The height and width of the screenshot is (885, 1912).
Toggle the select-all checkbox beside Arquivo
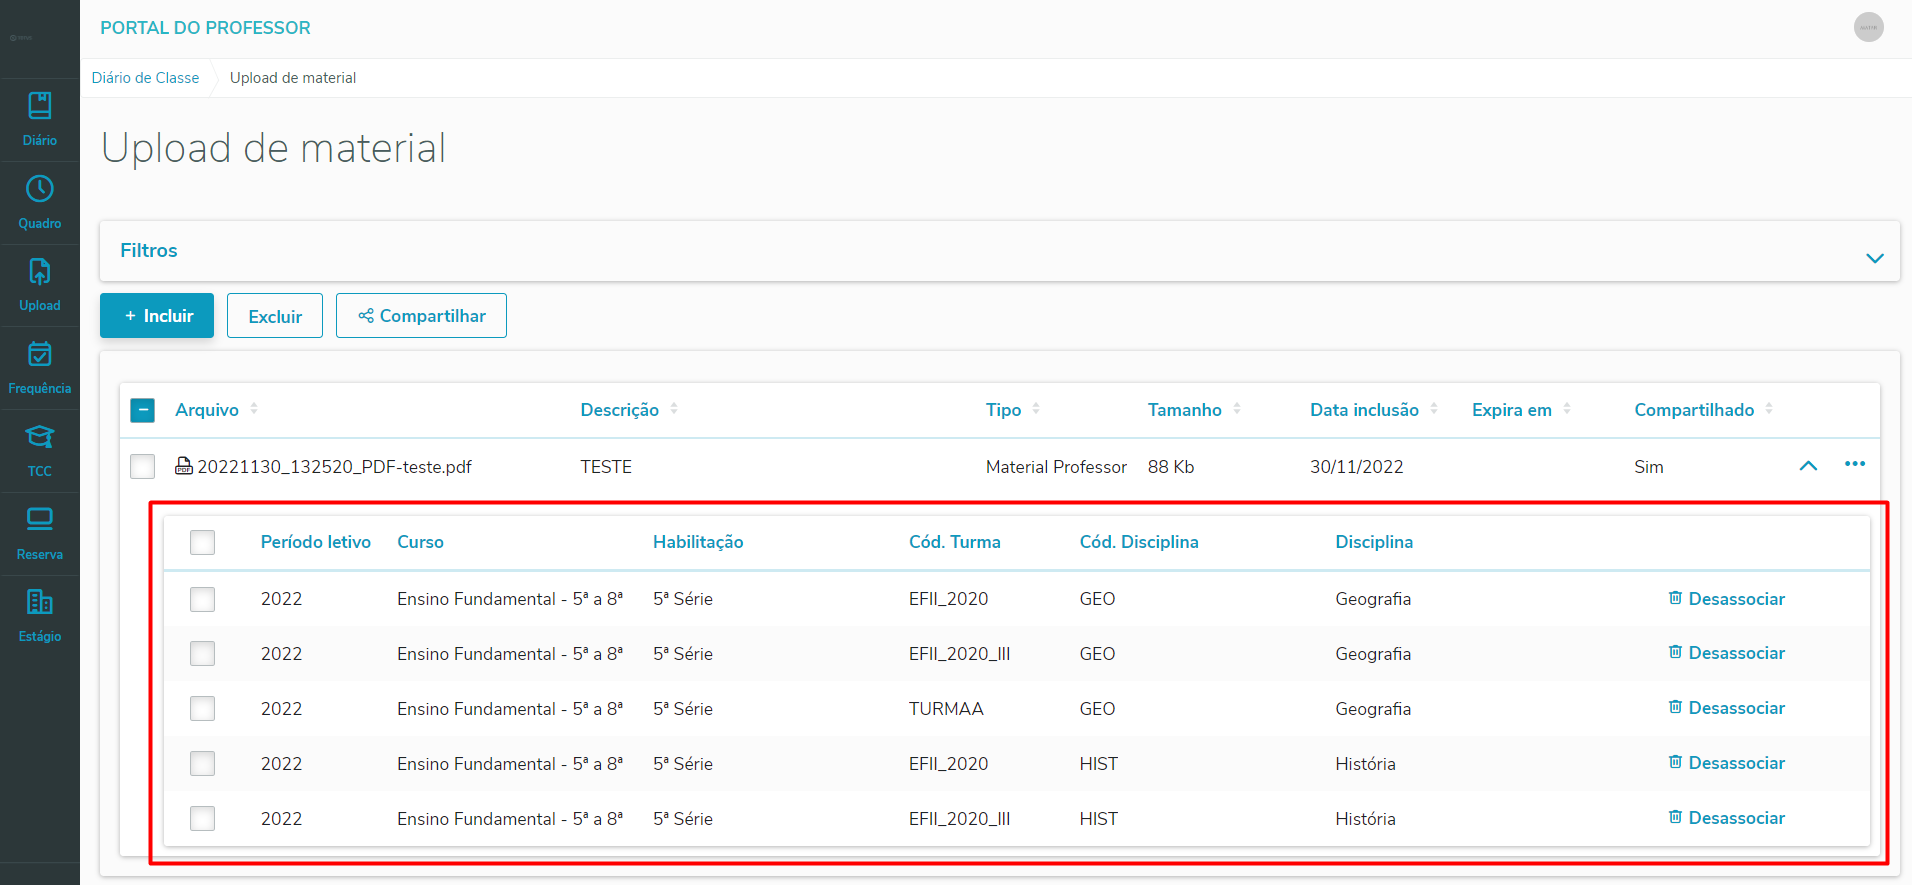click(x=143, y=410)
